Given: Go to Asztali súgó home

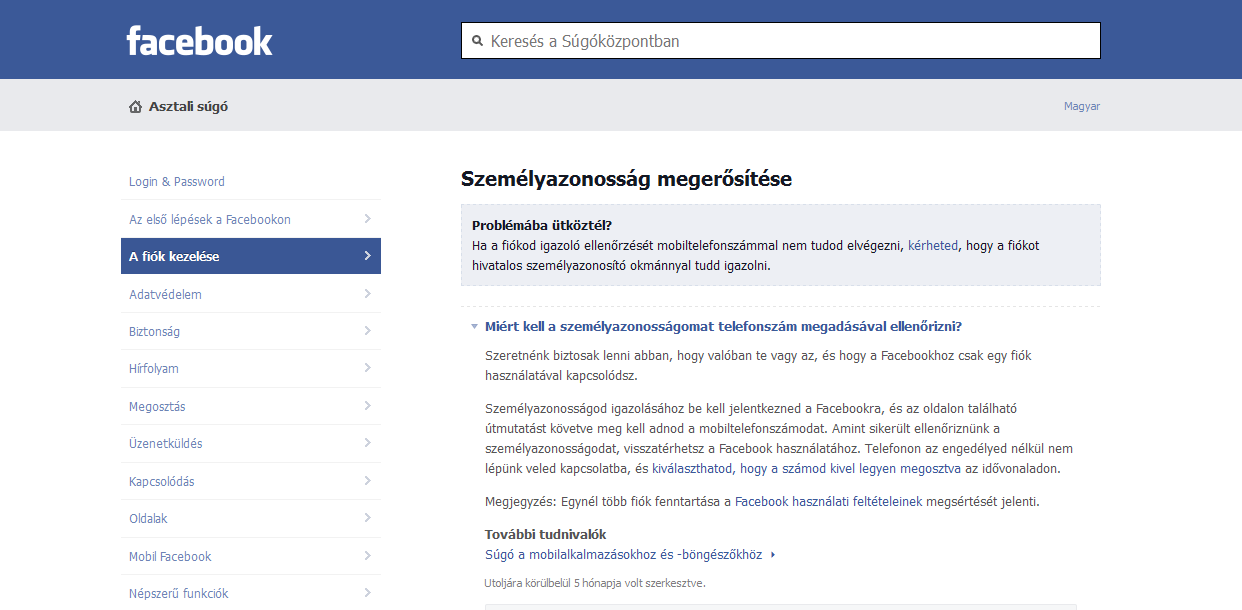Looking at the screenshot, I should point(188,106).
